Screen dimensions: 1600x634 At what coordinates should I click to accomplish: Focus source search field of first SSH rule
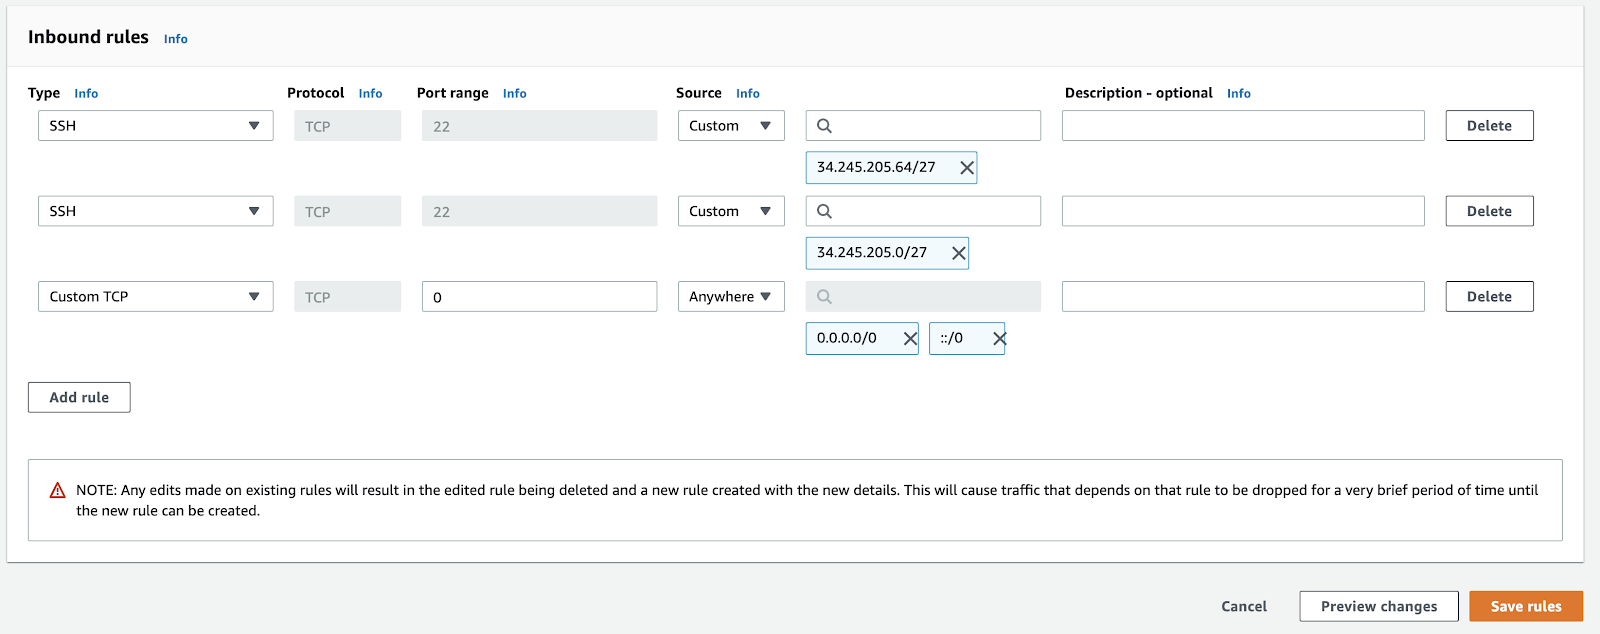(923, 126)
